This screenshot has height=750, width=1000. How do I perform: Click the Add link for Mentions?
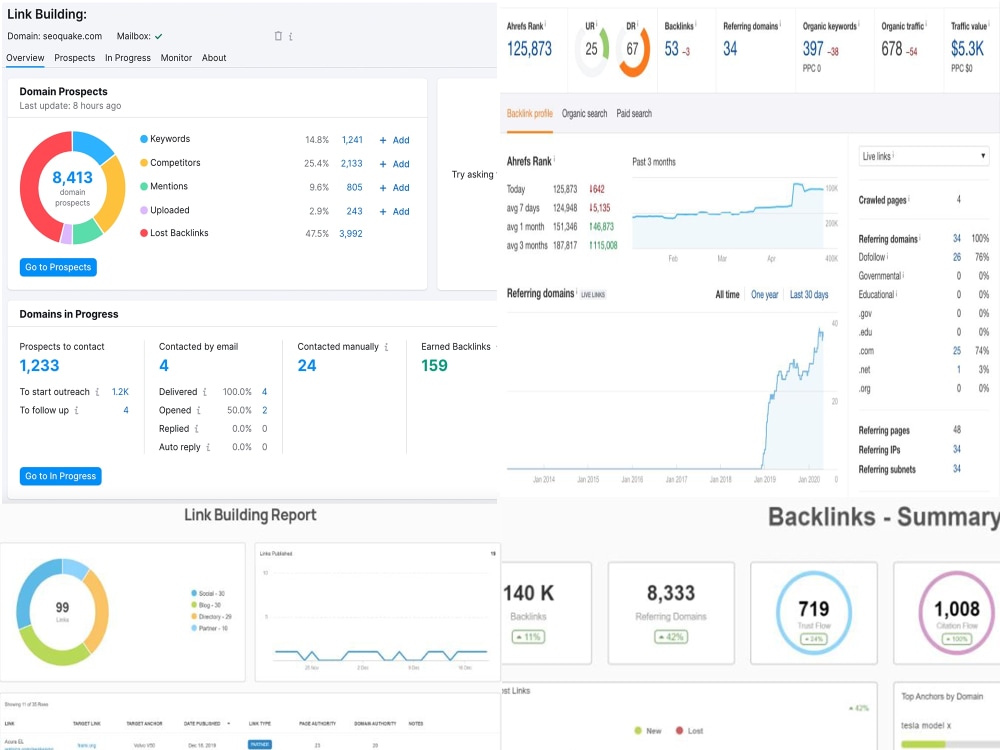(x=401, y=188)
